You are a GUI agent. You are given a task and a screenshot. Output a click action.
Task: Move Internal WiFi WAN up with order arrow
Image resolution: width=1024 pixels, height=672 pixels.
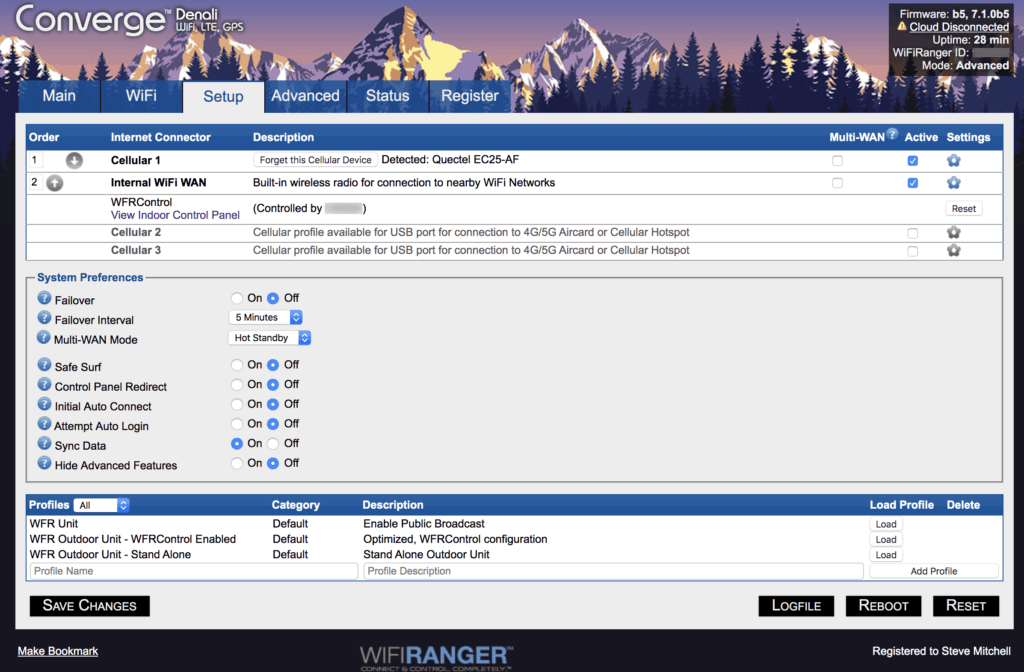click(x=55, y=183)
